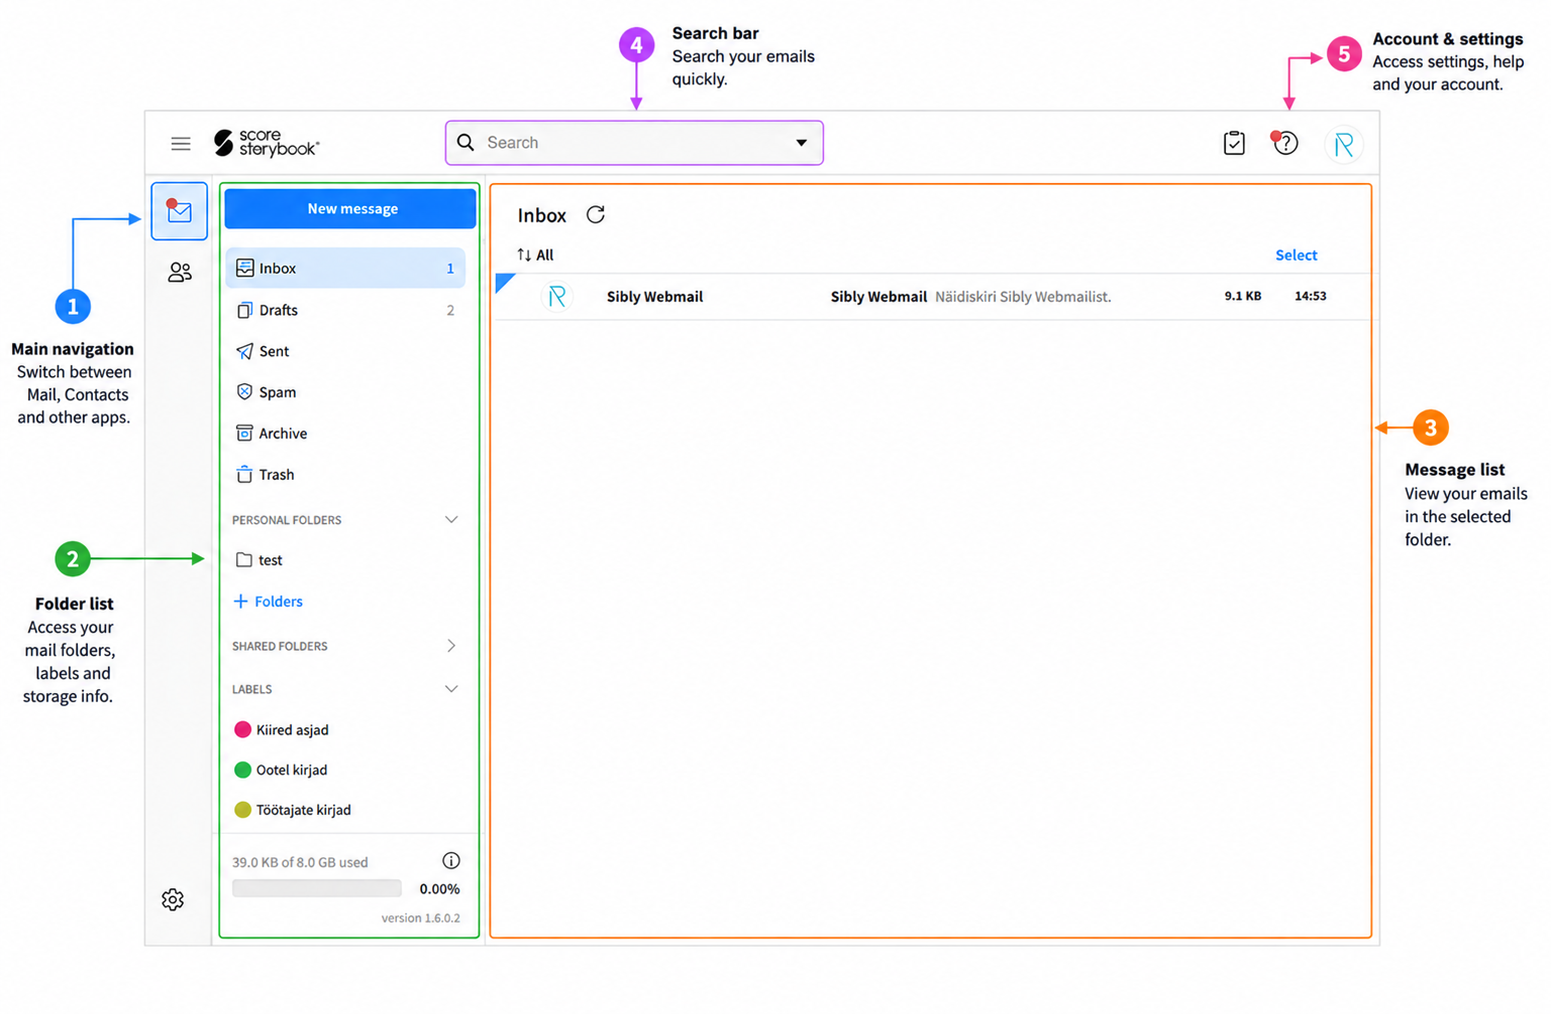This screenshot has width=1551, height=1014.
Task: Open the All sort filter dropdown
Action: click(x=535, y=255)
